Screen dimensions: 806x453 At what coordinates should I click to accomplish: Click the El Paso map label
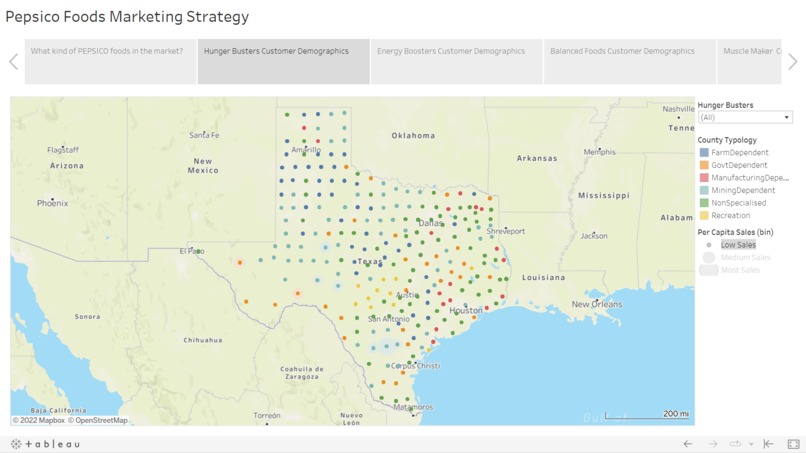(192, 251)
